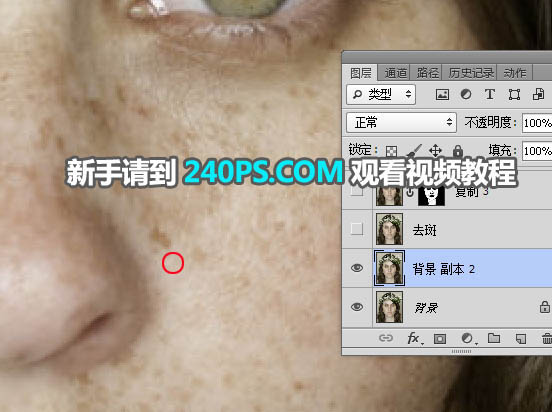
Task: Open the 类型 layer filter dropdown
Action: pos(381,94)
